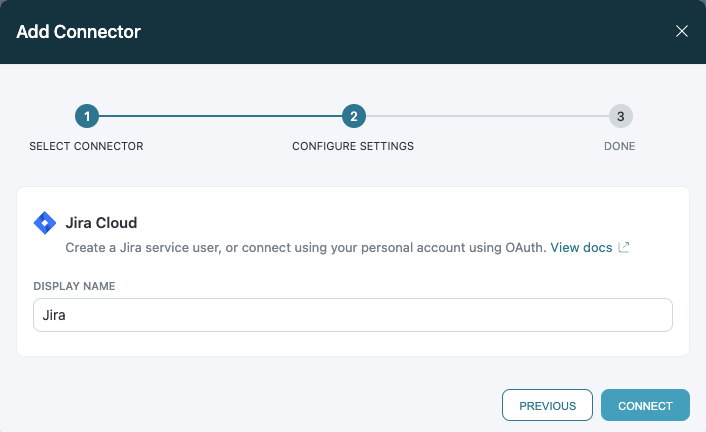
Task: Click the external link icon beside View docs
Action: [x=624, y=246]
